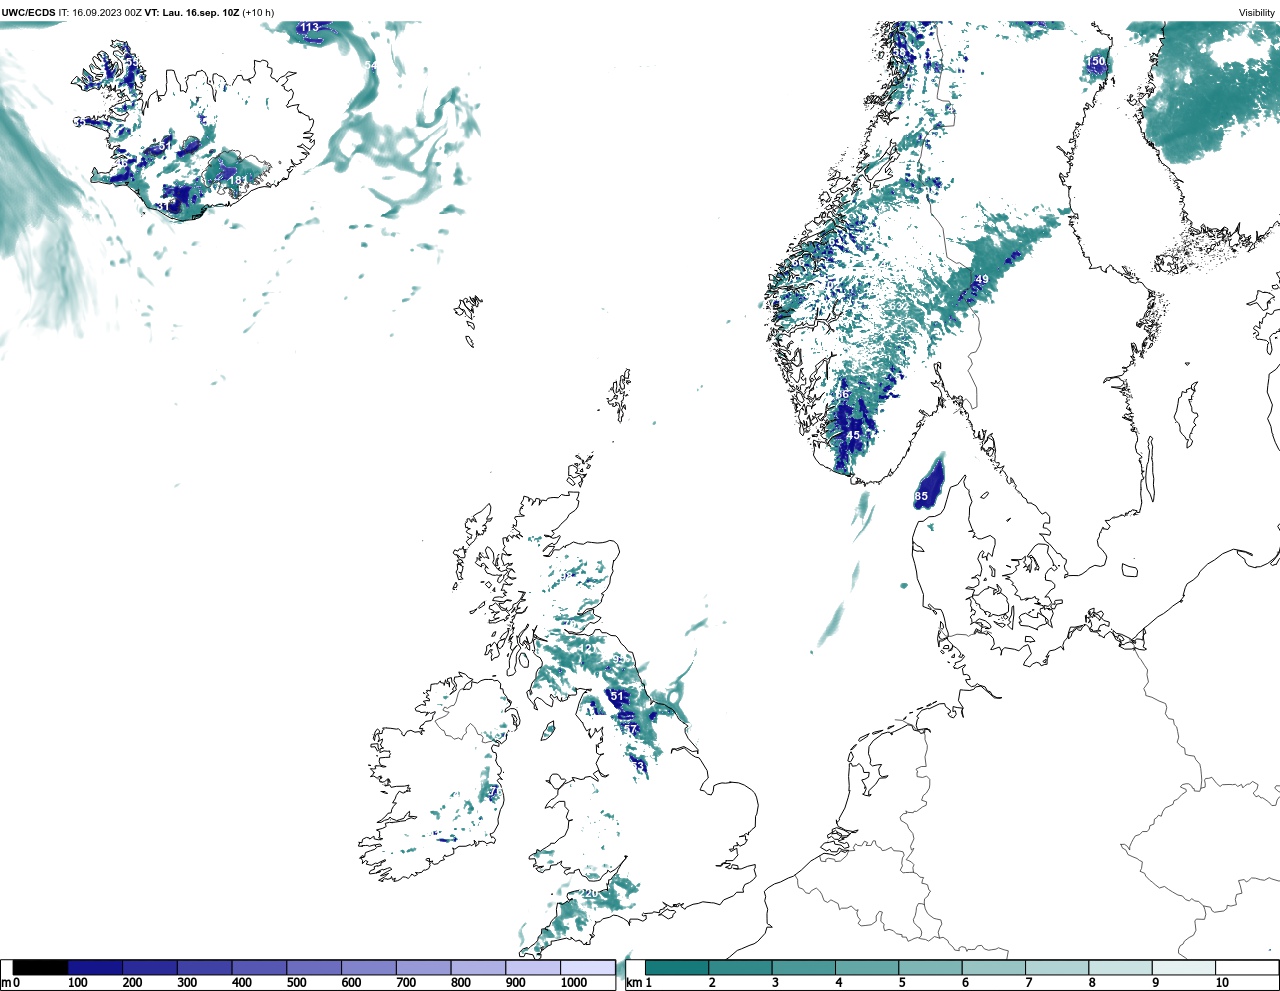Pick the 3 km legend color cell
The width and height of the screenshot is (1280, 991).
[x=803, y=968]
